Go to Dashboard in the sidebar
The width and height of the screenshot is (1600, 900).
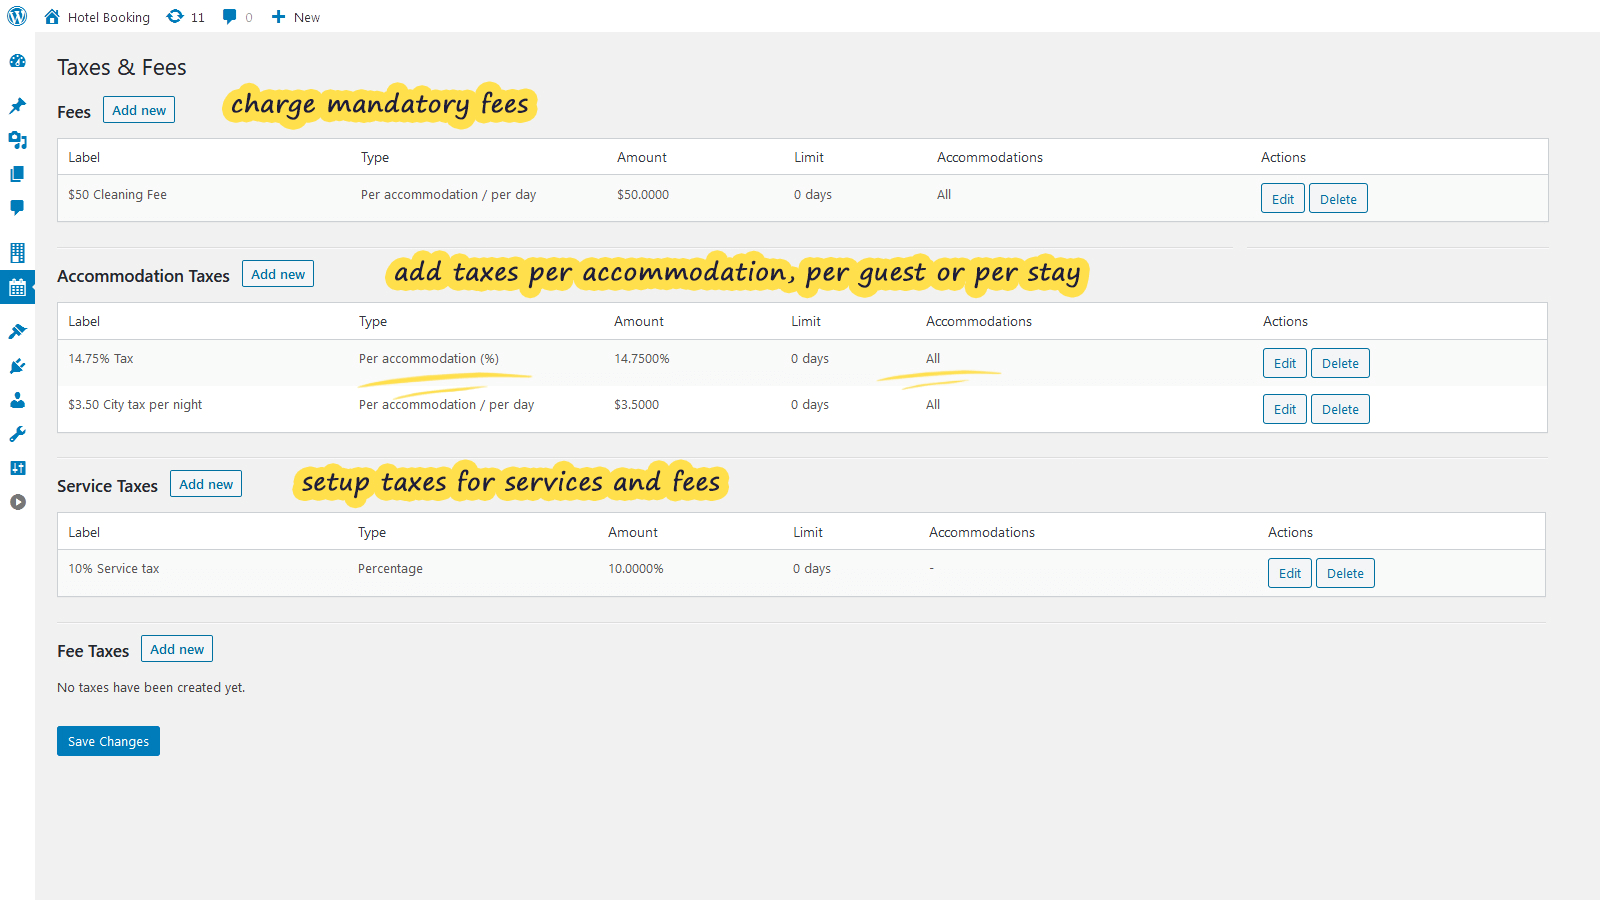tap(17, 61)
